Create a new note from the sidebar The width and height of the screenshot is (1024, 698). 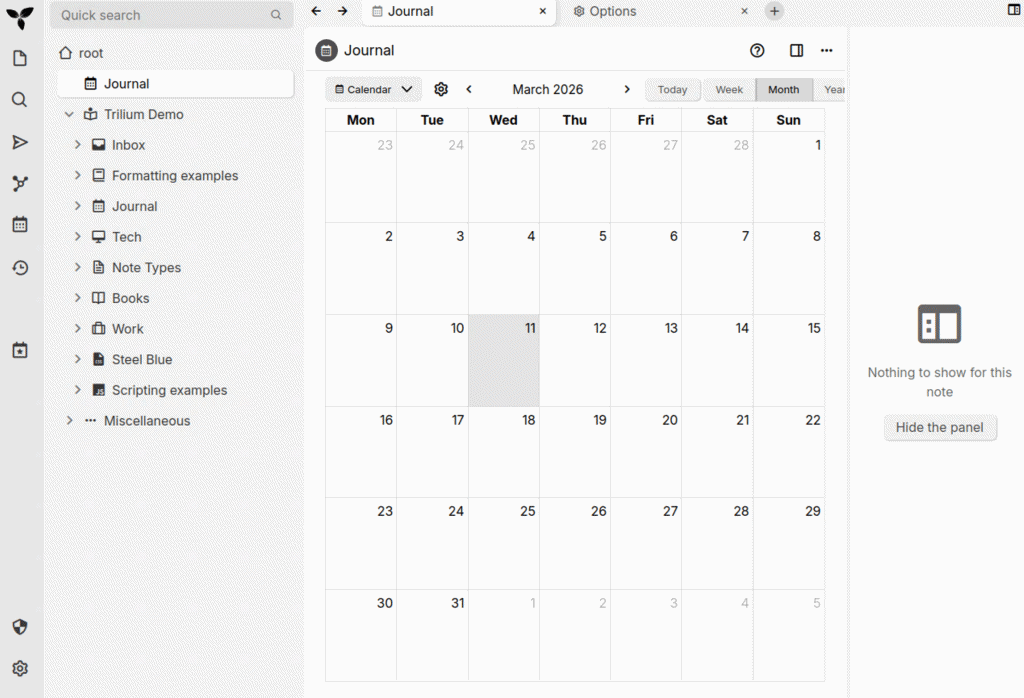click(x=20, y=59)
